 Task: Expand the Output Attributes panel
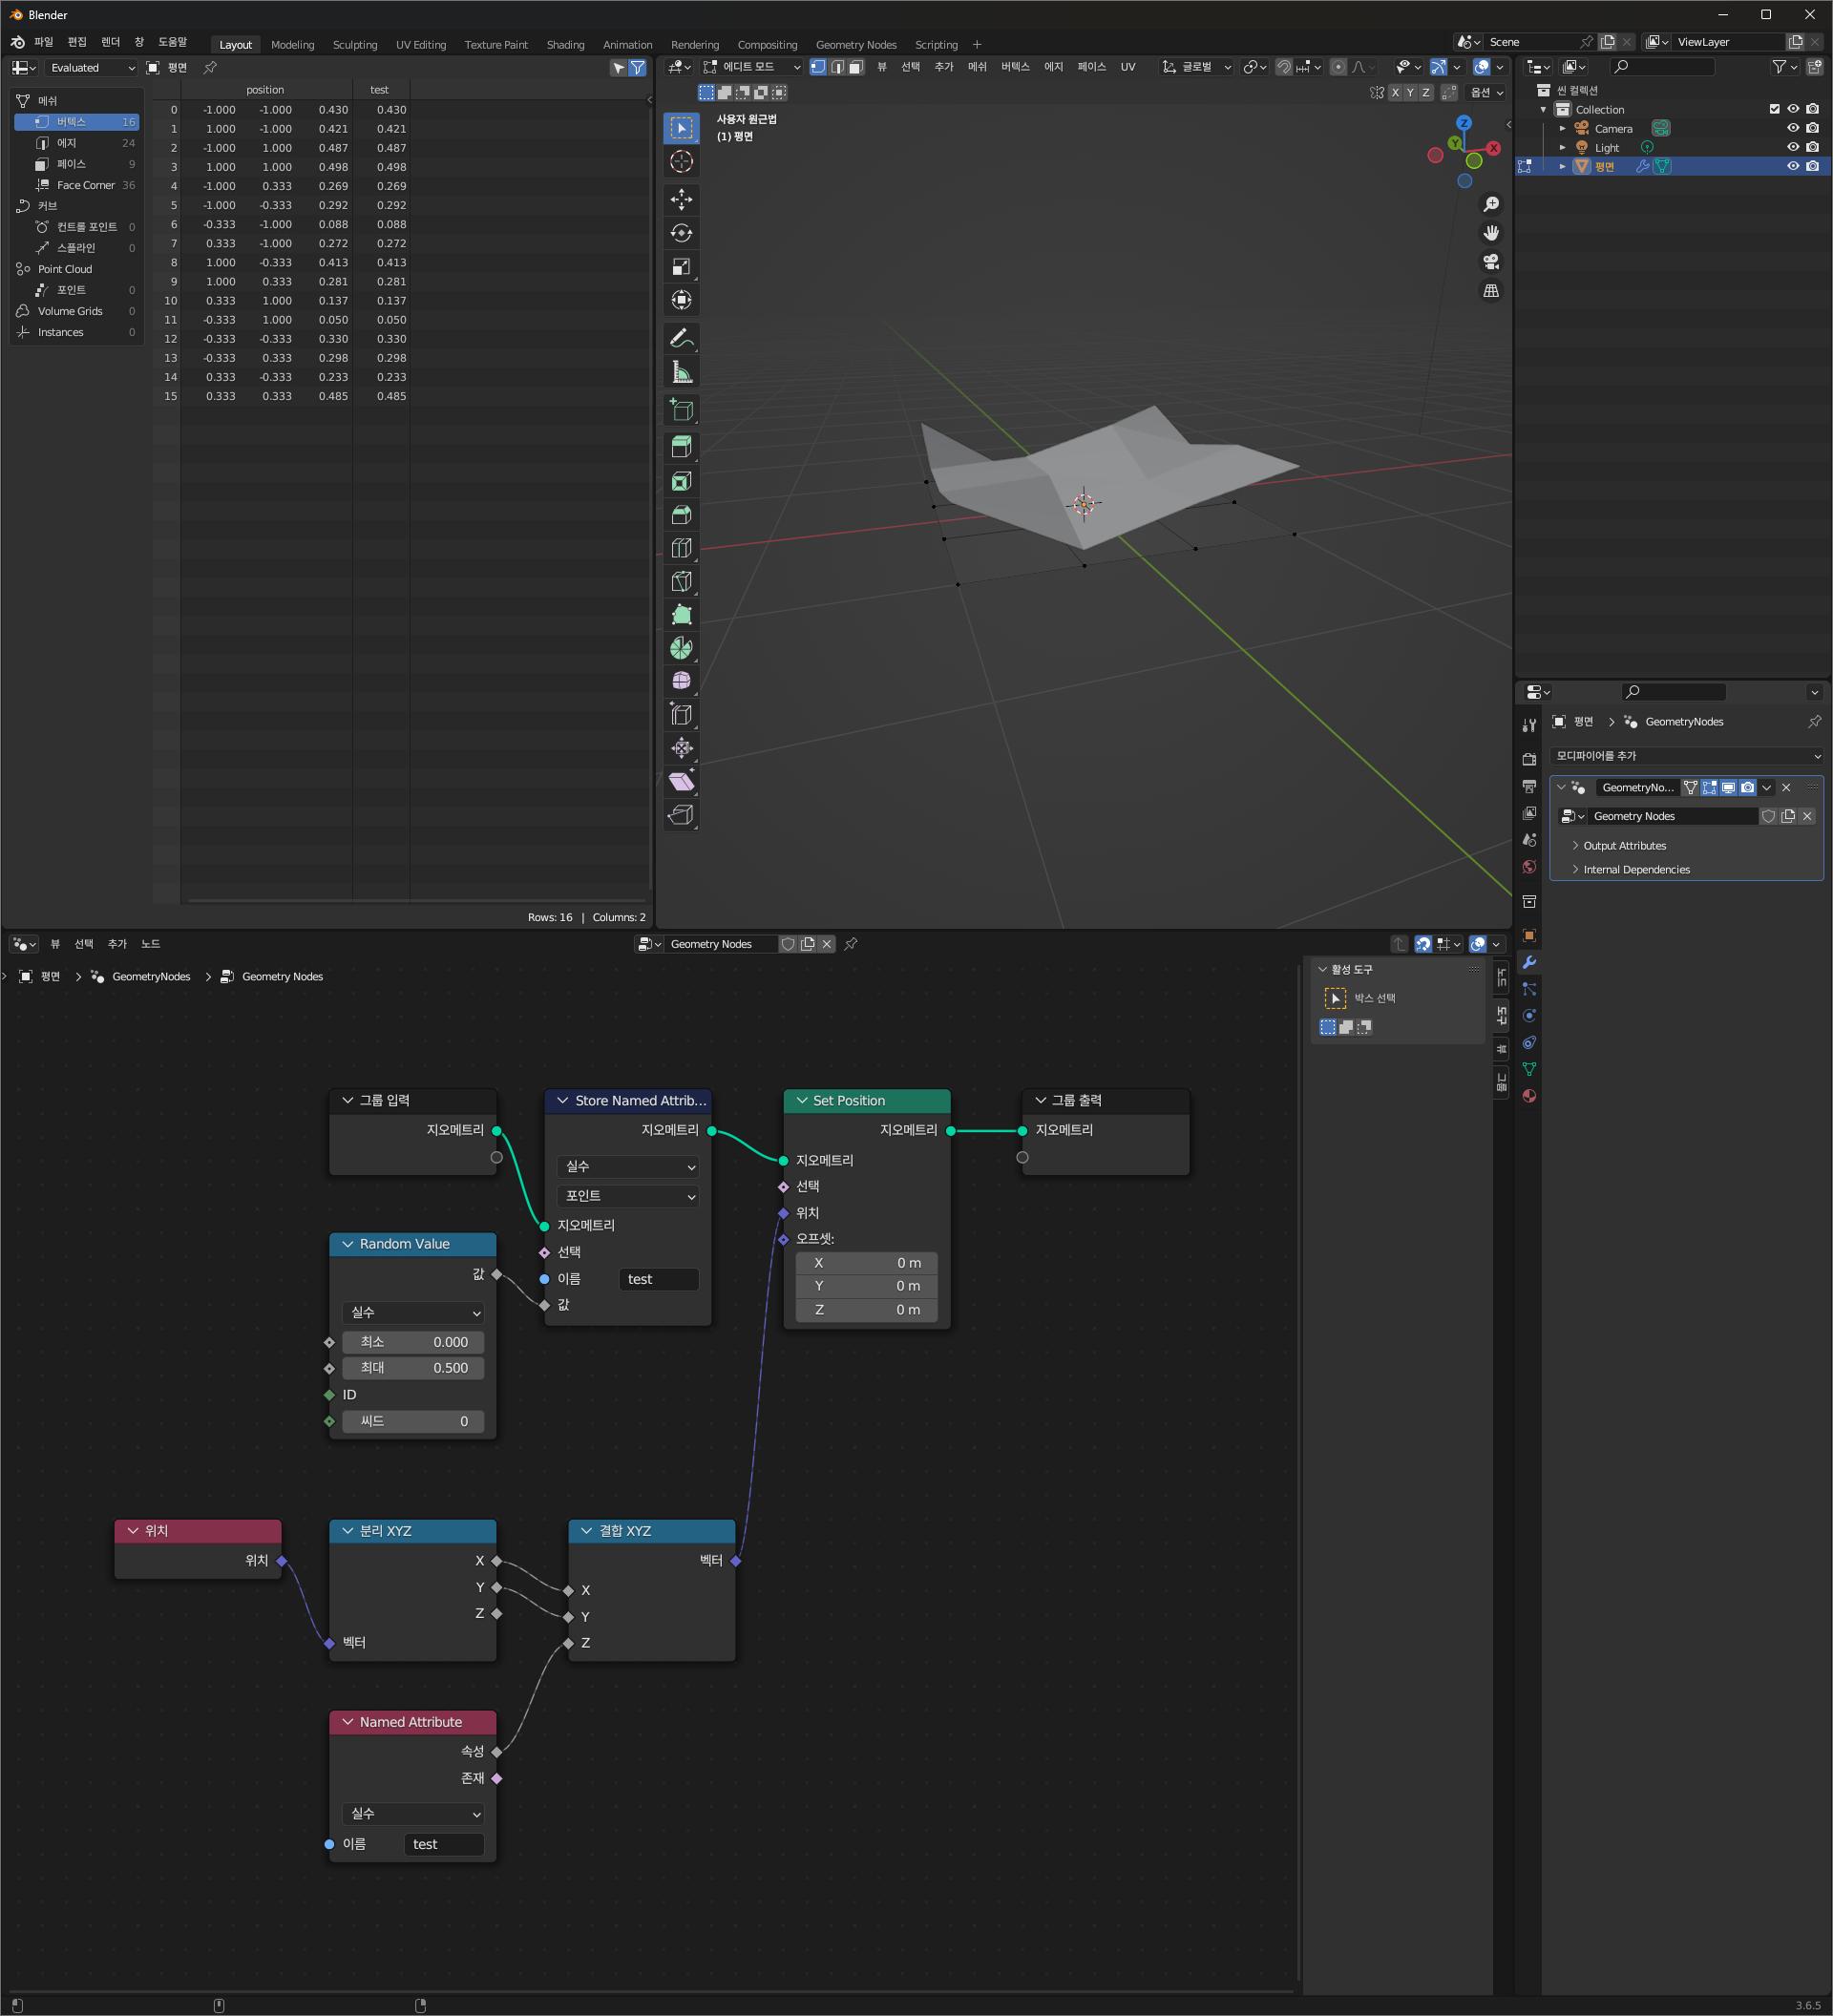(x=1623, y=846)
